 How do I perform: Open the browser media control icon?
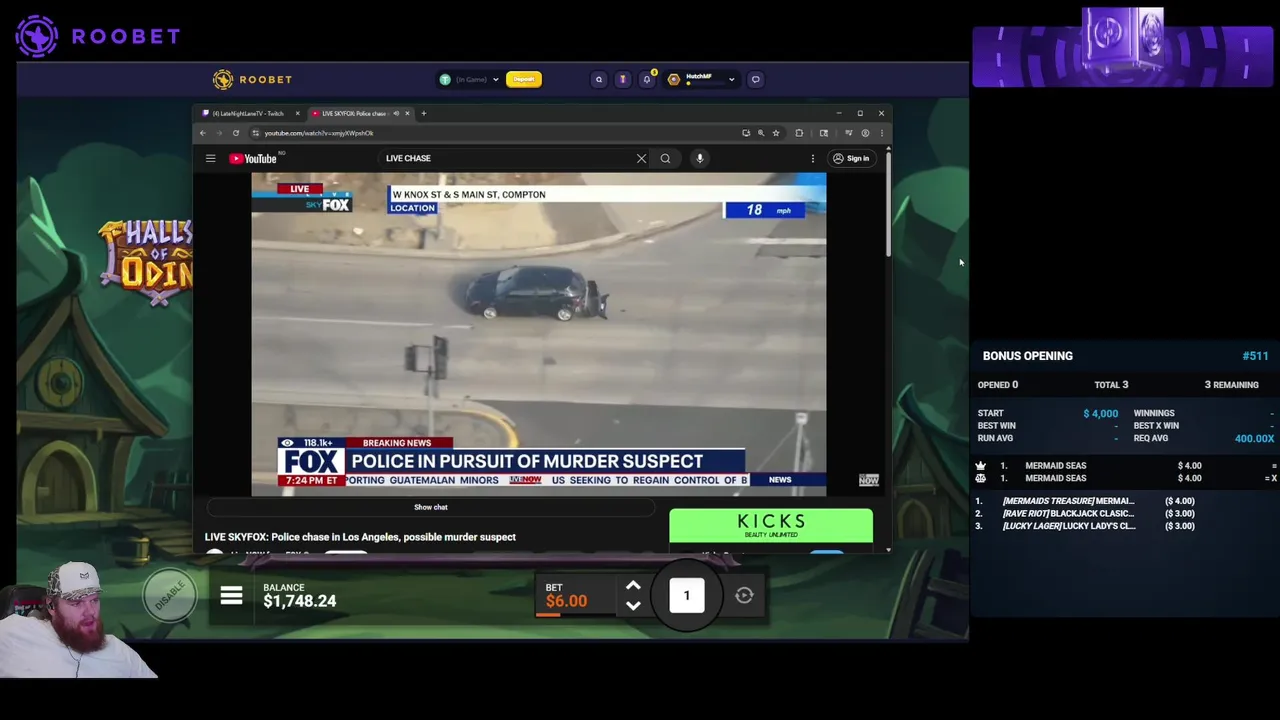[849, 133]
